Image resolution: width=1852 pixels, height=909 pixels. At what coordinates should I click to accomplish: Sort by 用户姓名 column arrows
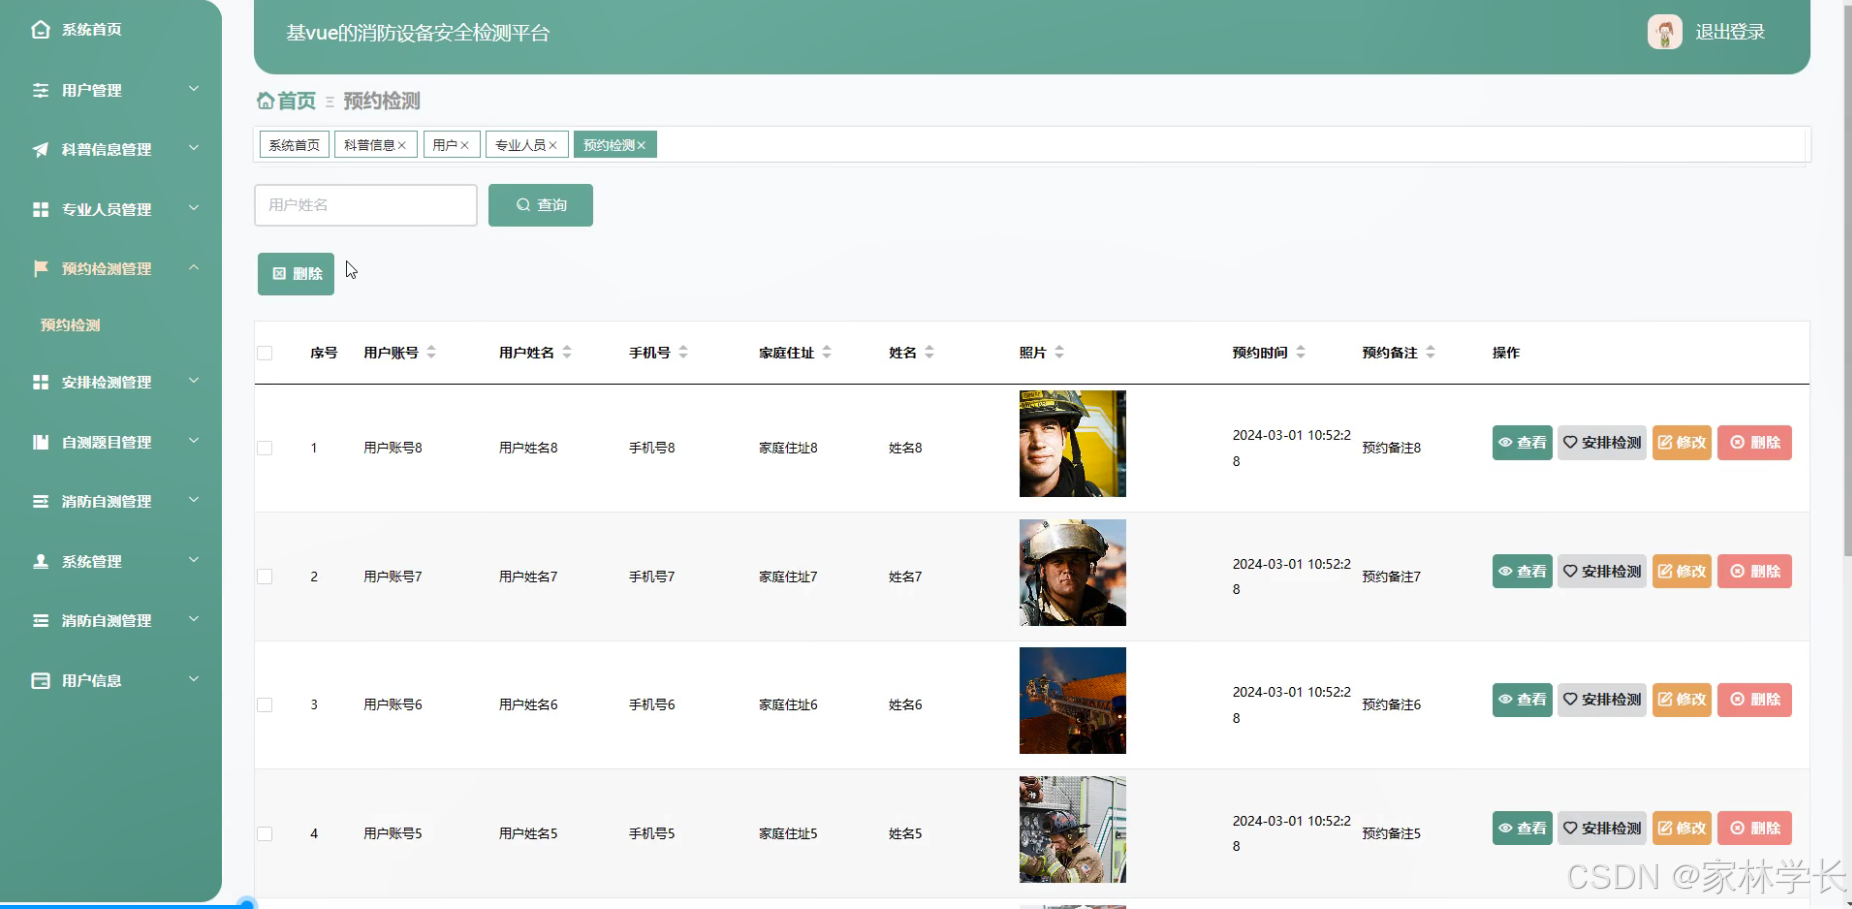[567, 352]
